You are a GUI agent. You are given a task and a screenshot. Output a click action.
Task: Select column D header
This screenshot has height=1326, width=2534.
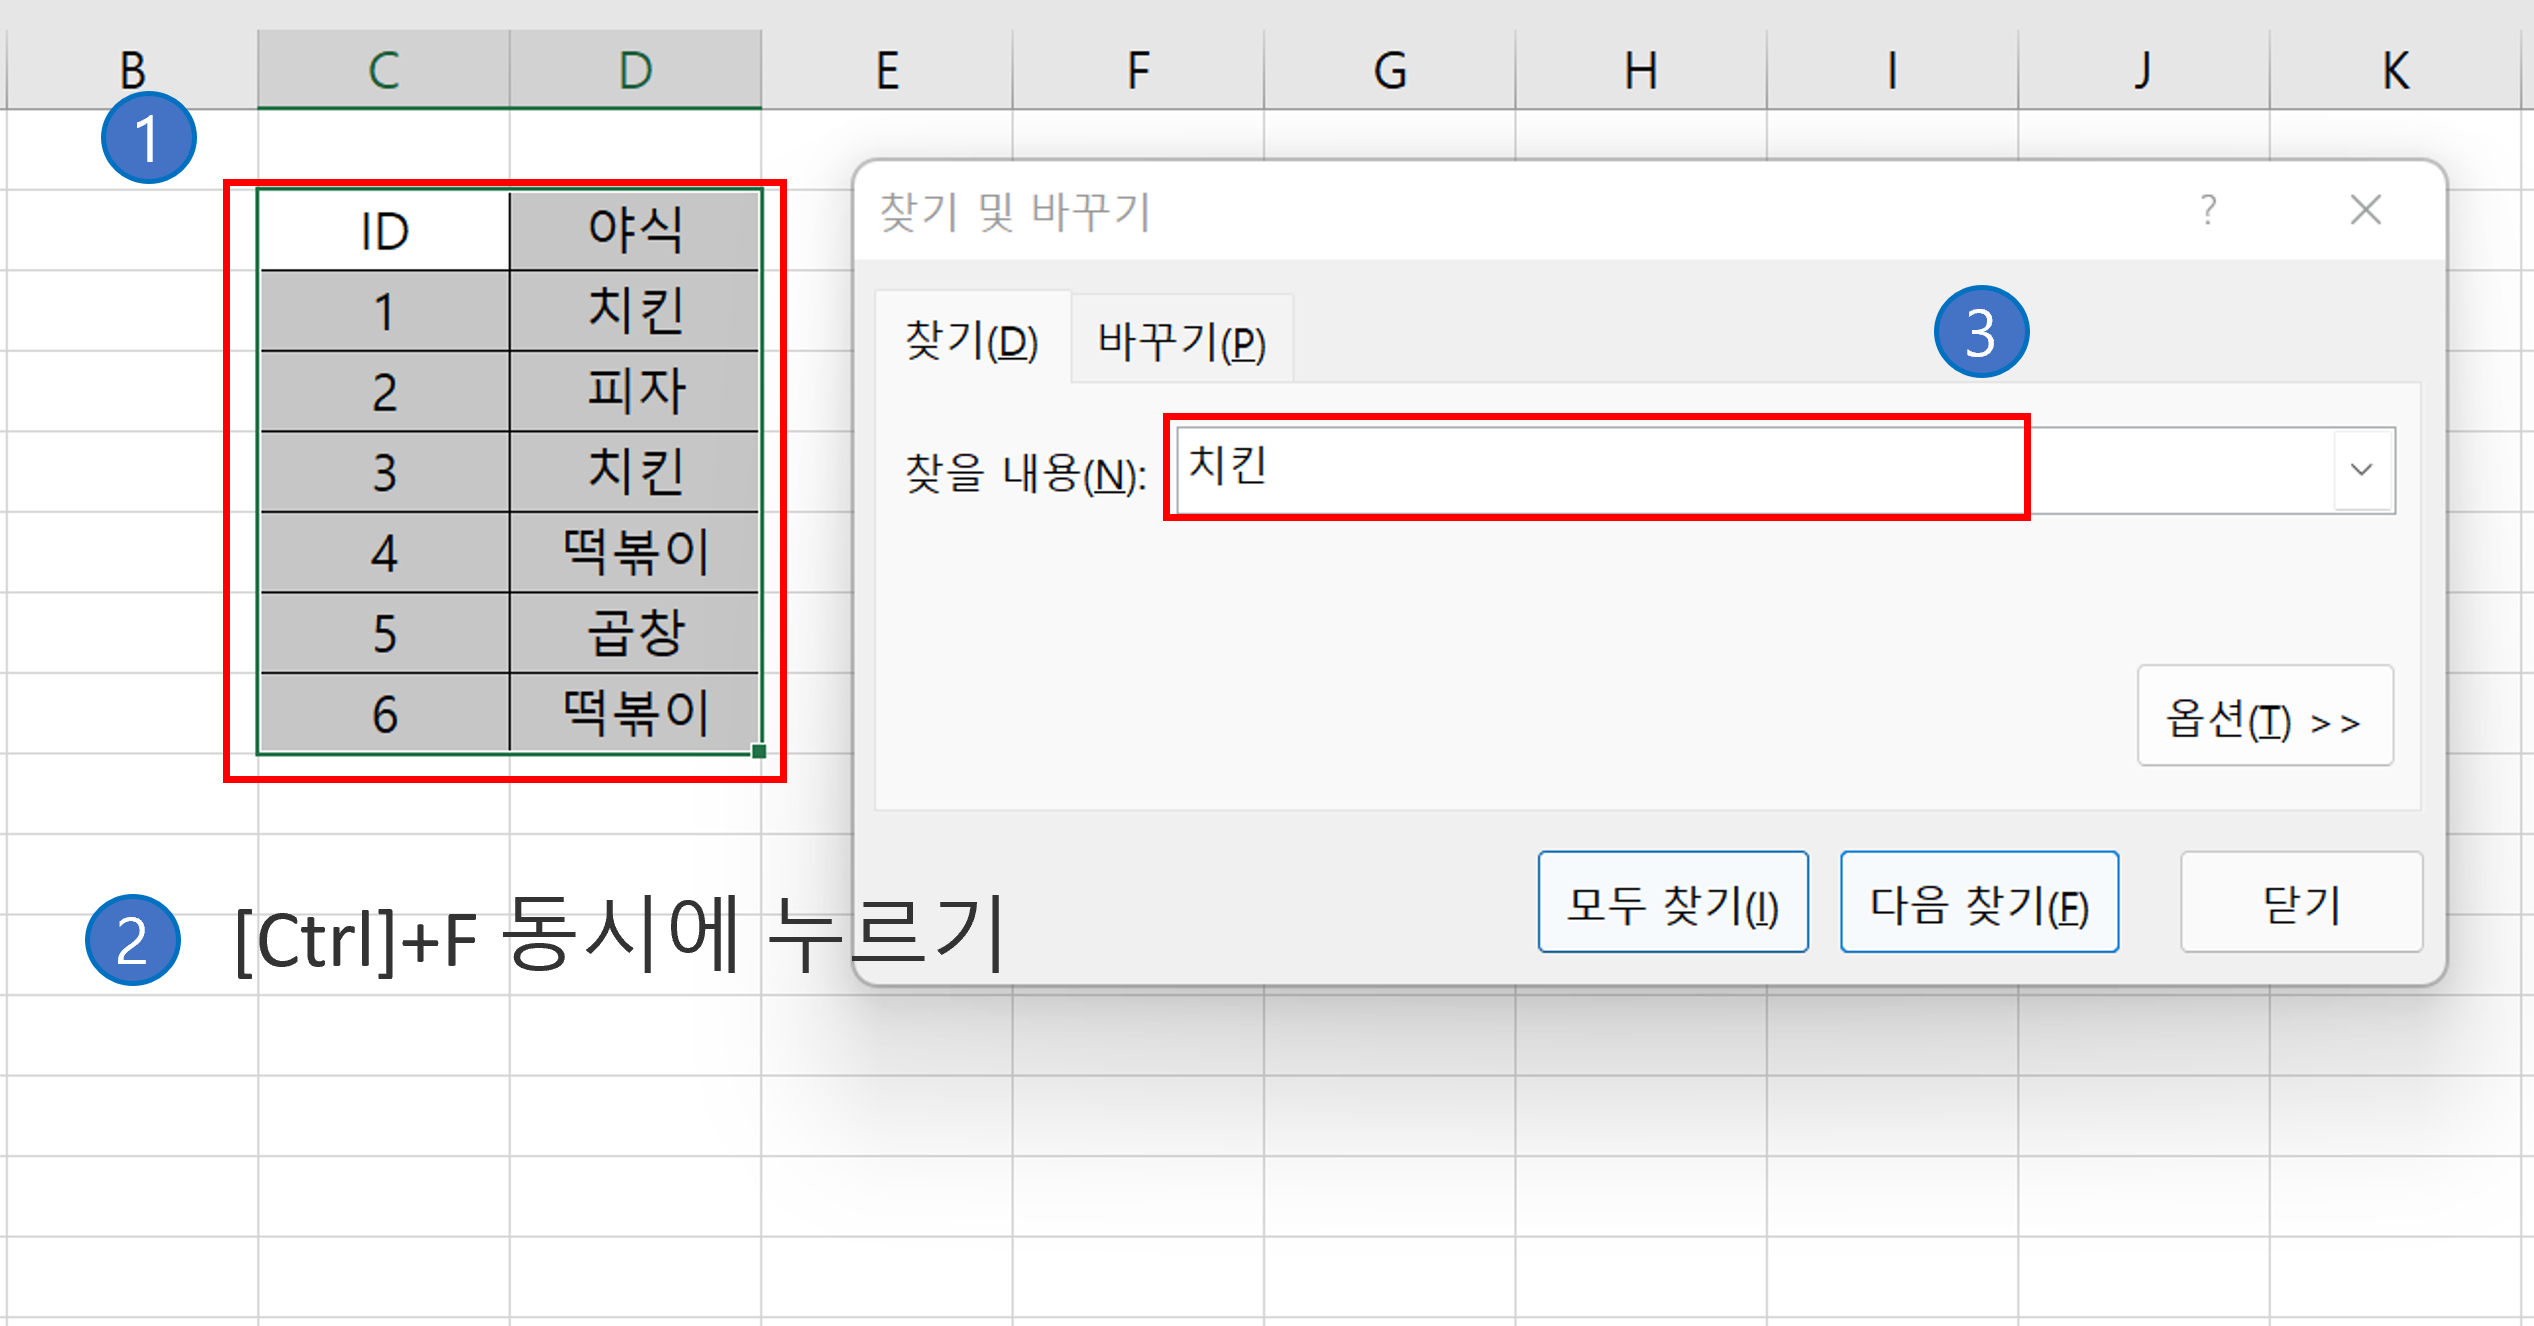tap(634, 68)
